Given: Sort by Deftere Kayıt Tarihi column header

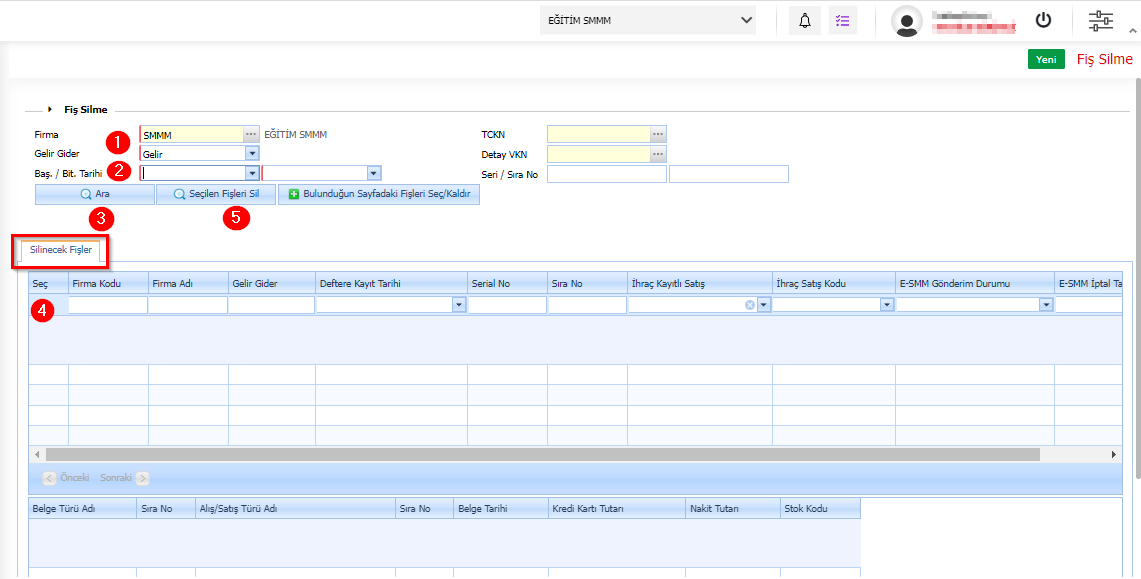Looking at the screenshot, I should coord(391,283).
